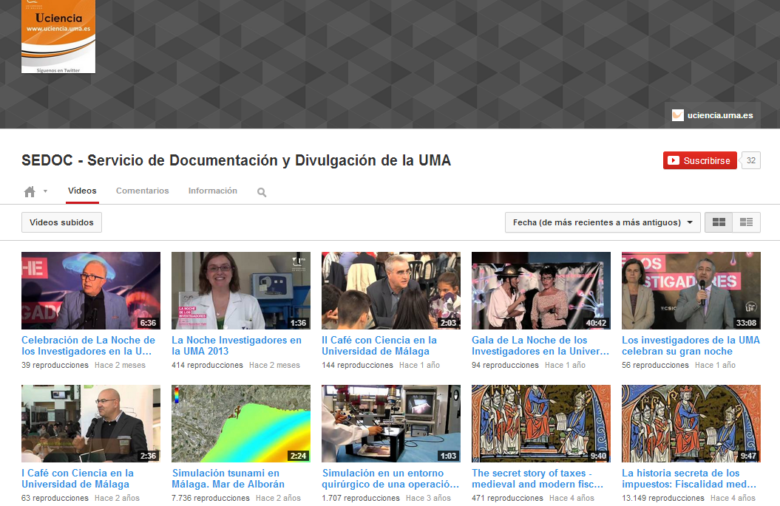Select the Vídeos tab
780x506 pixels.
tap(82, 191)
